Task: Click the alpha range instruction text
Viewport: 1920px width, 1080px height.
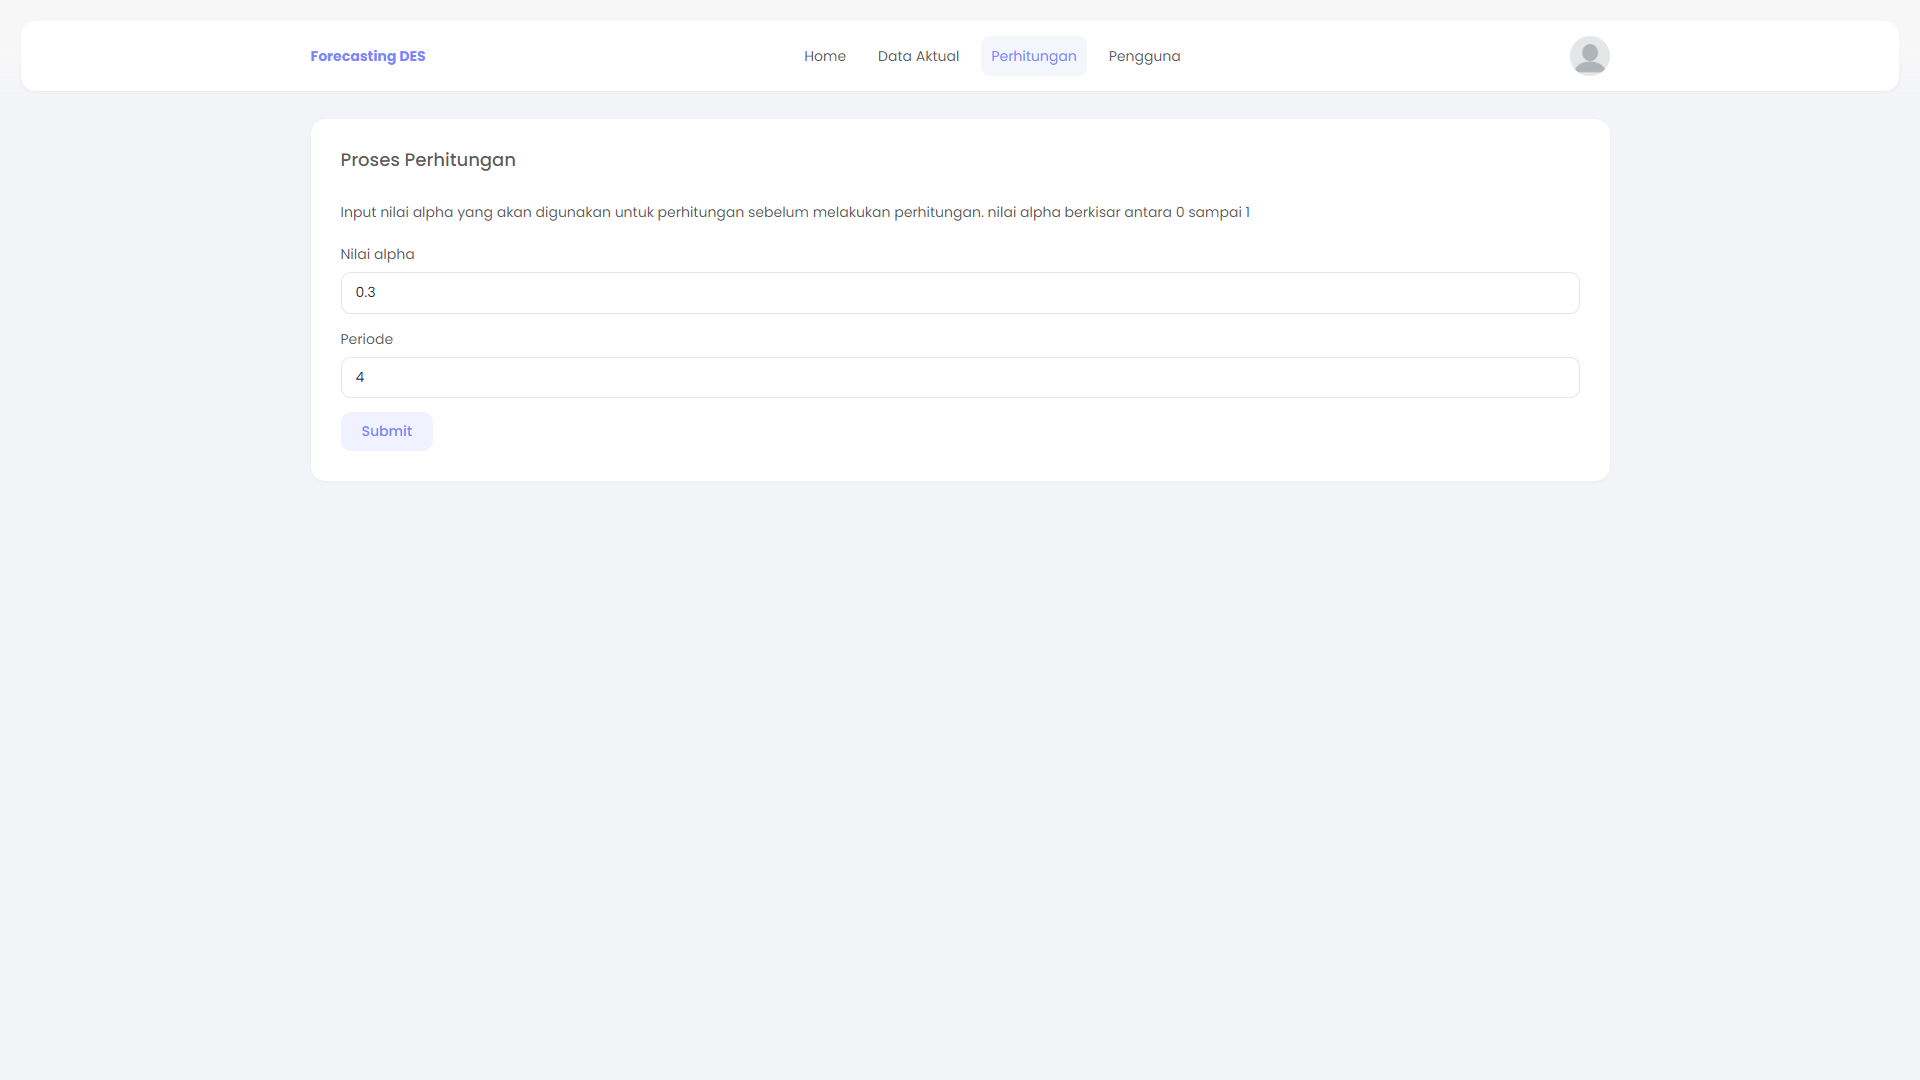Action: 795,212
